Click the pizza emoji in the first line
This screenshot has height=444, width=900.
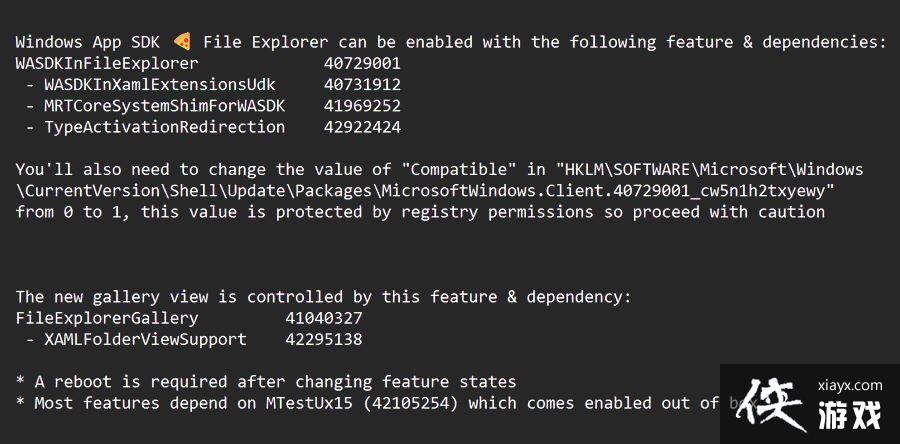point(182,42)
